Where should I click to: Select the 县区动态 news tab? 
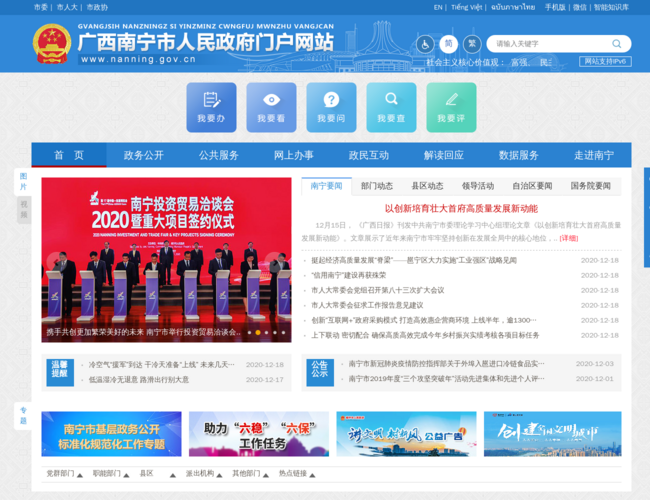point(427,186)
